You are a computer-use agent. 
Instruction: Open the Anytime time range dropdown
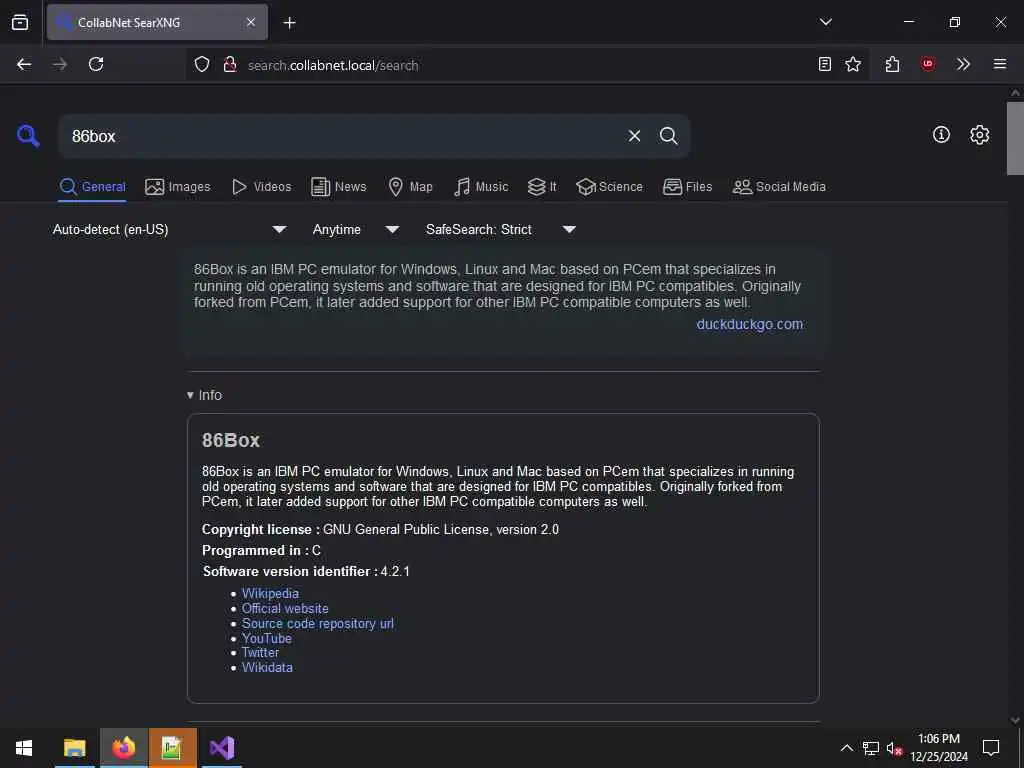[356, 229]
